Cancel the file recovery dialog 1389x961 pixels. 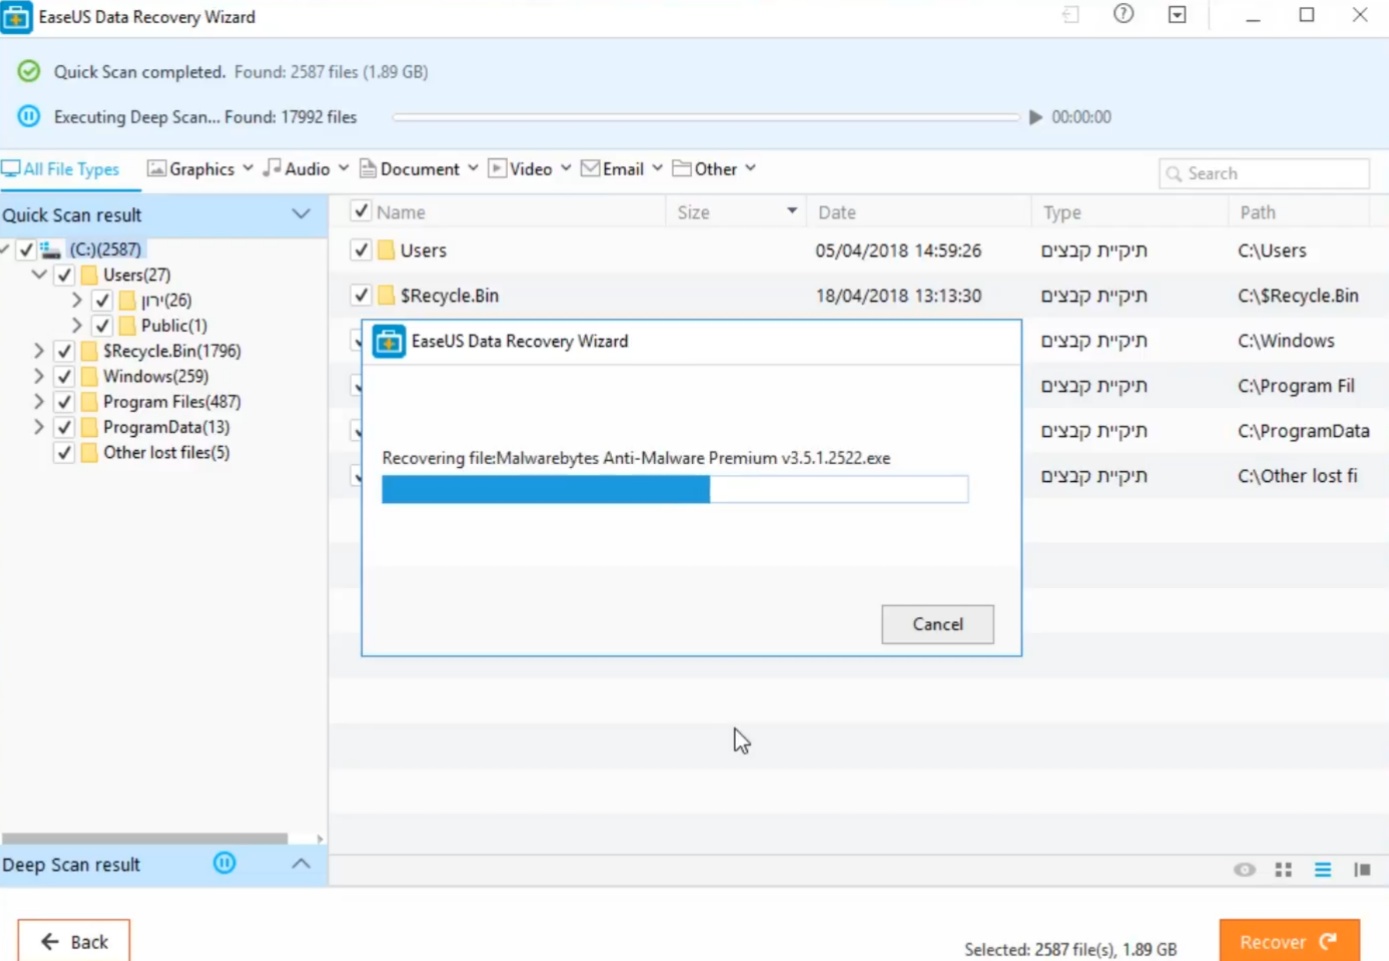click(938, 624)
